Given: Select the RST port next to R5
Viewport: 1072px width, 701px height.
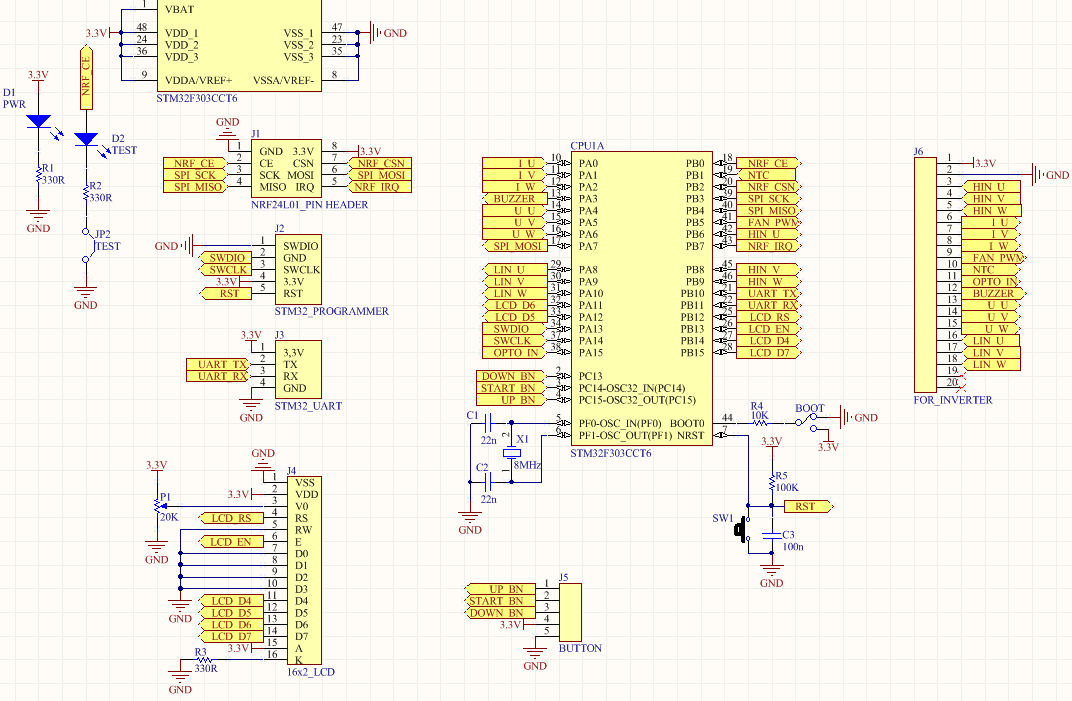Looking at the screenshot, I should click(808, 506).
